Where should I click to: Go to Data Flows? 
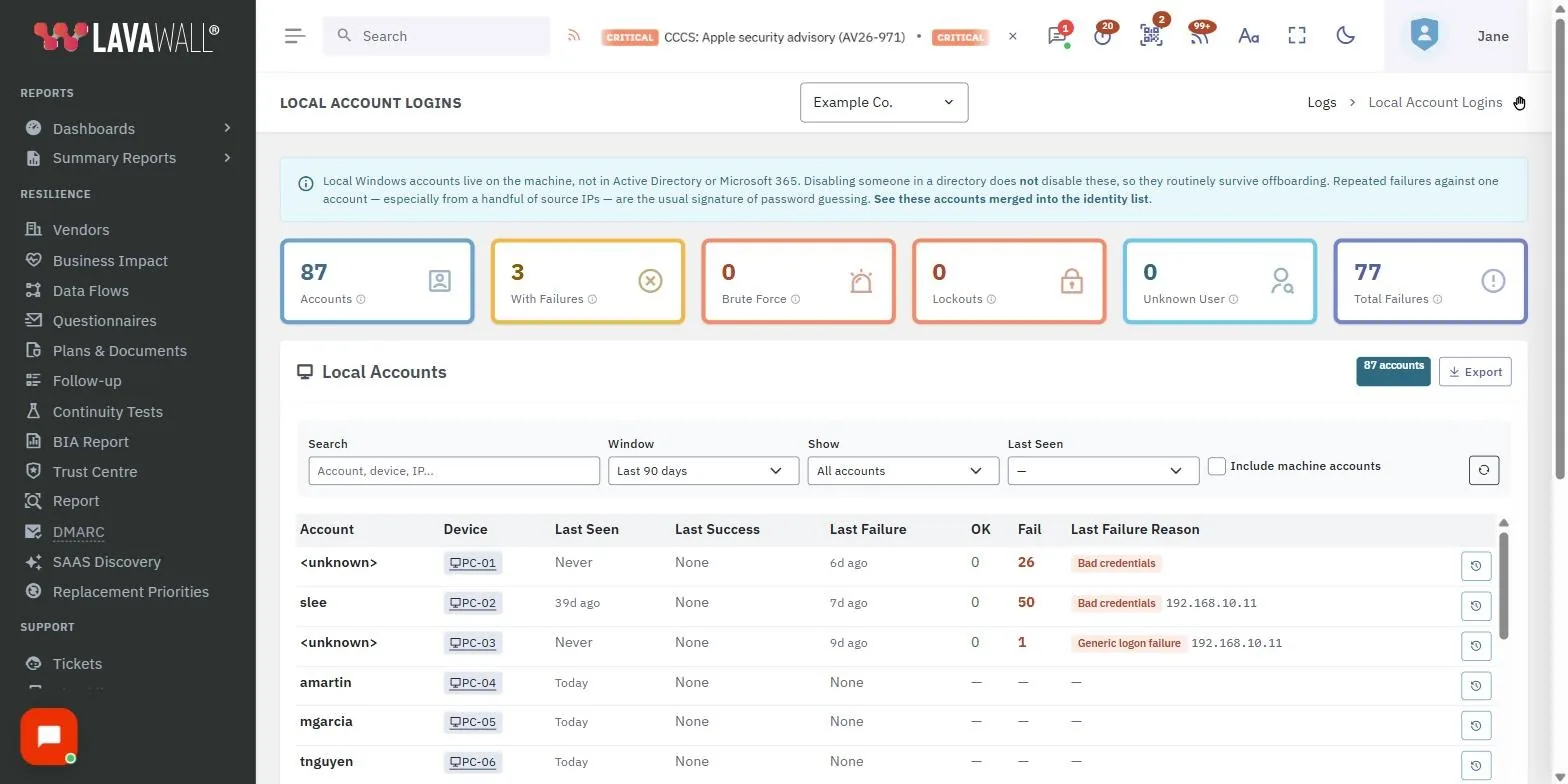coord(90,291)
